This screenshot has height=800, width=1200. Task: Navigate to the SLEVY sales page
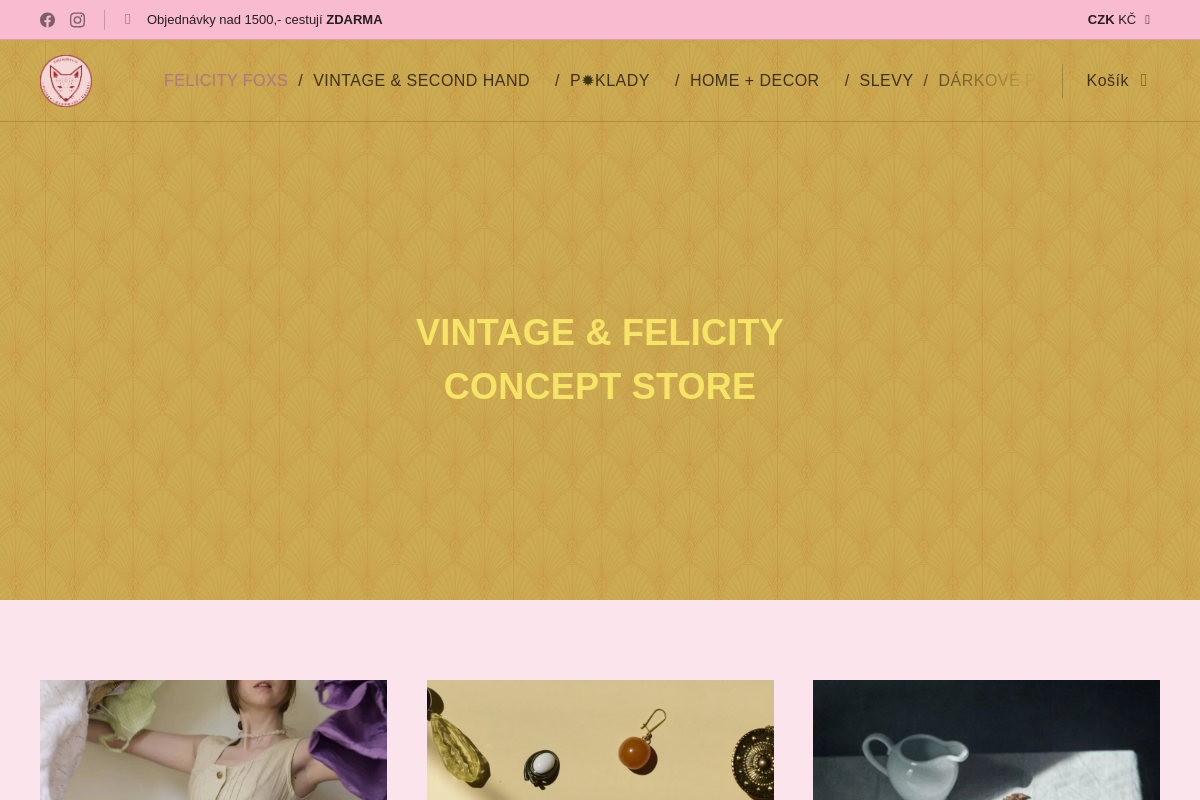tap(886, 81)
